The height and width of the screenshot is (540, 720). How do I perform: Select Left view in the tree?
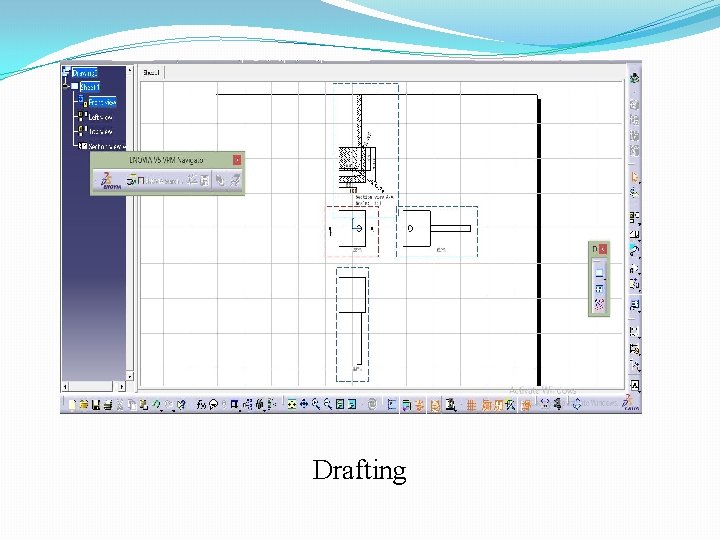[100, 117]
